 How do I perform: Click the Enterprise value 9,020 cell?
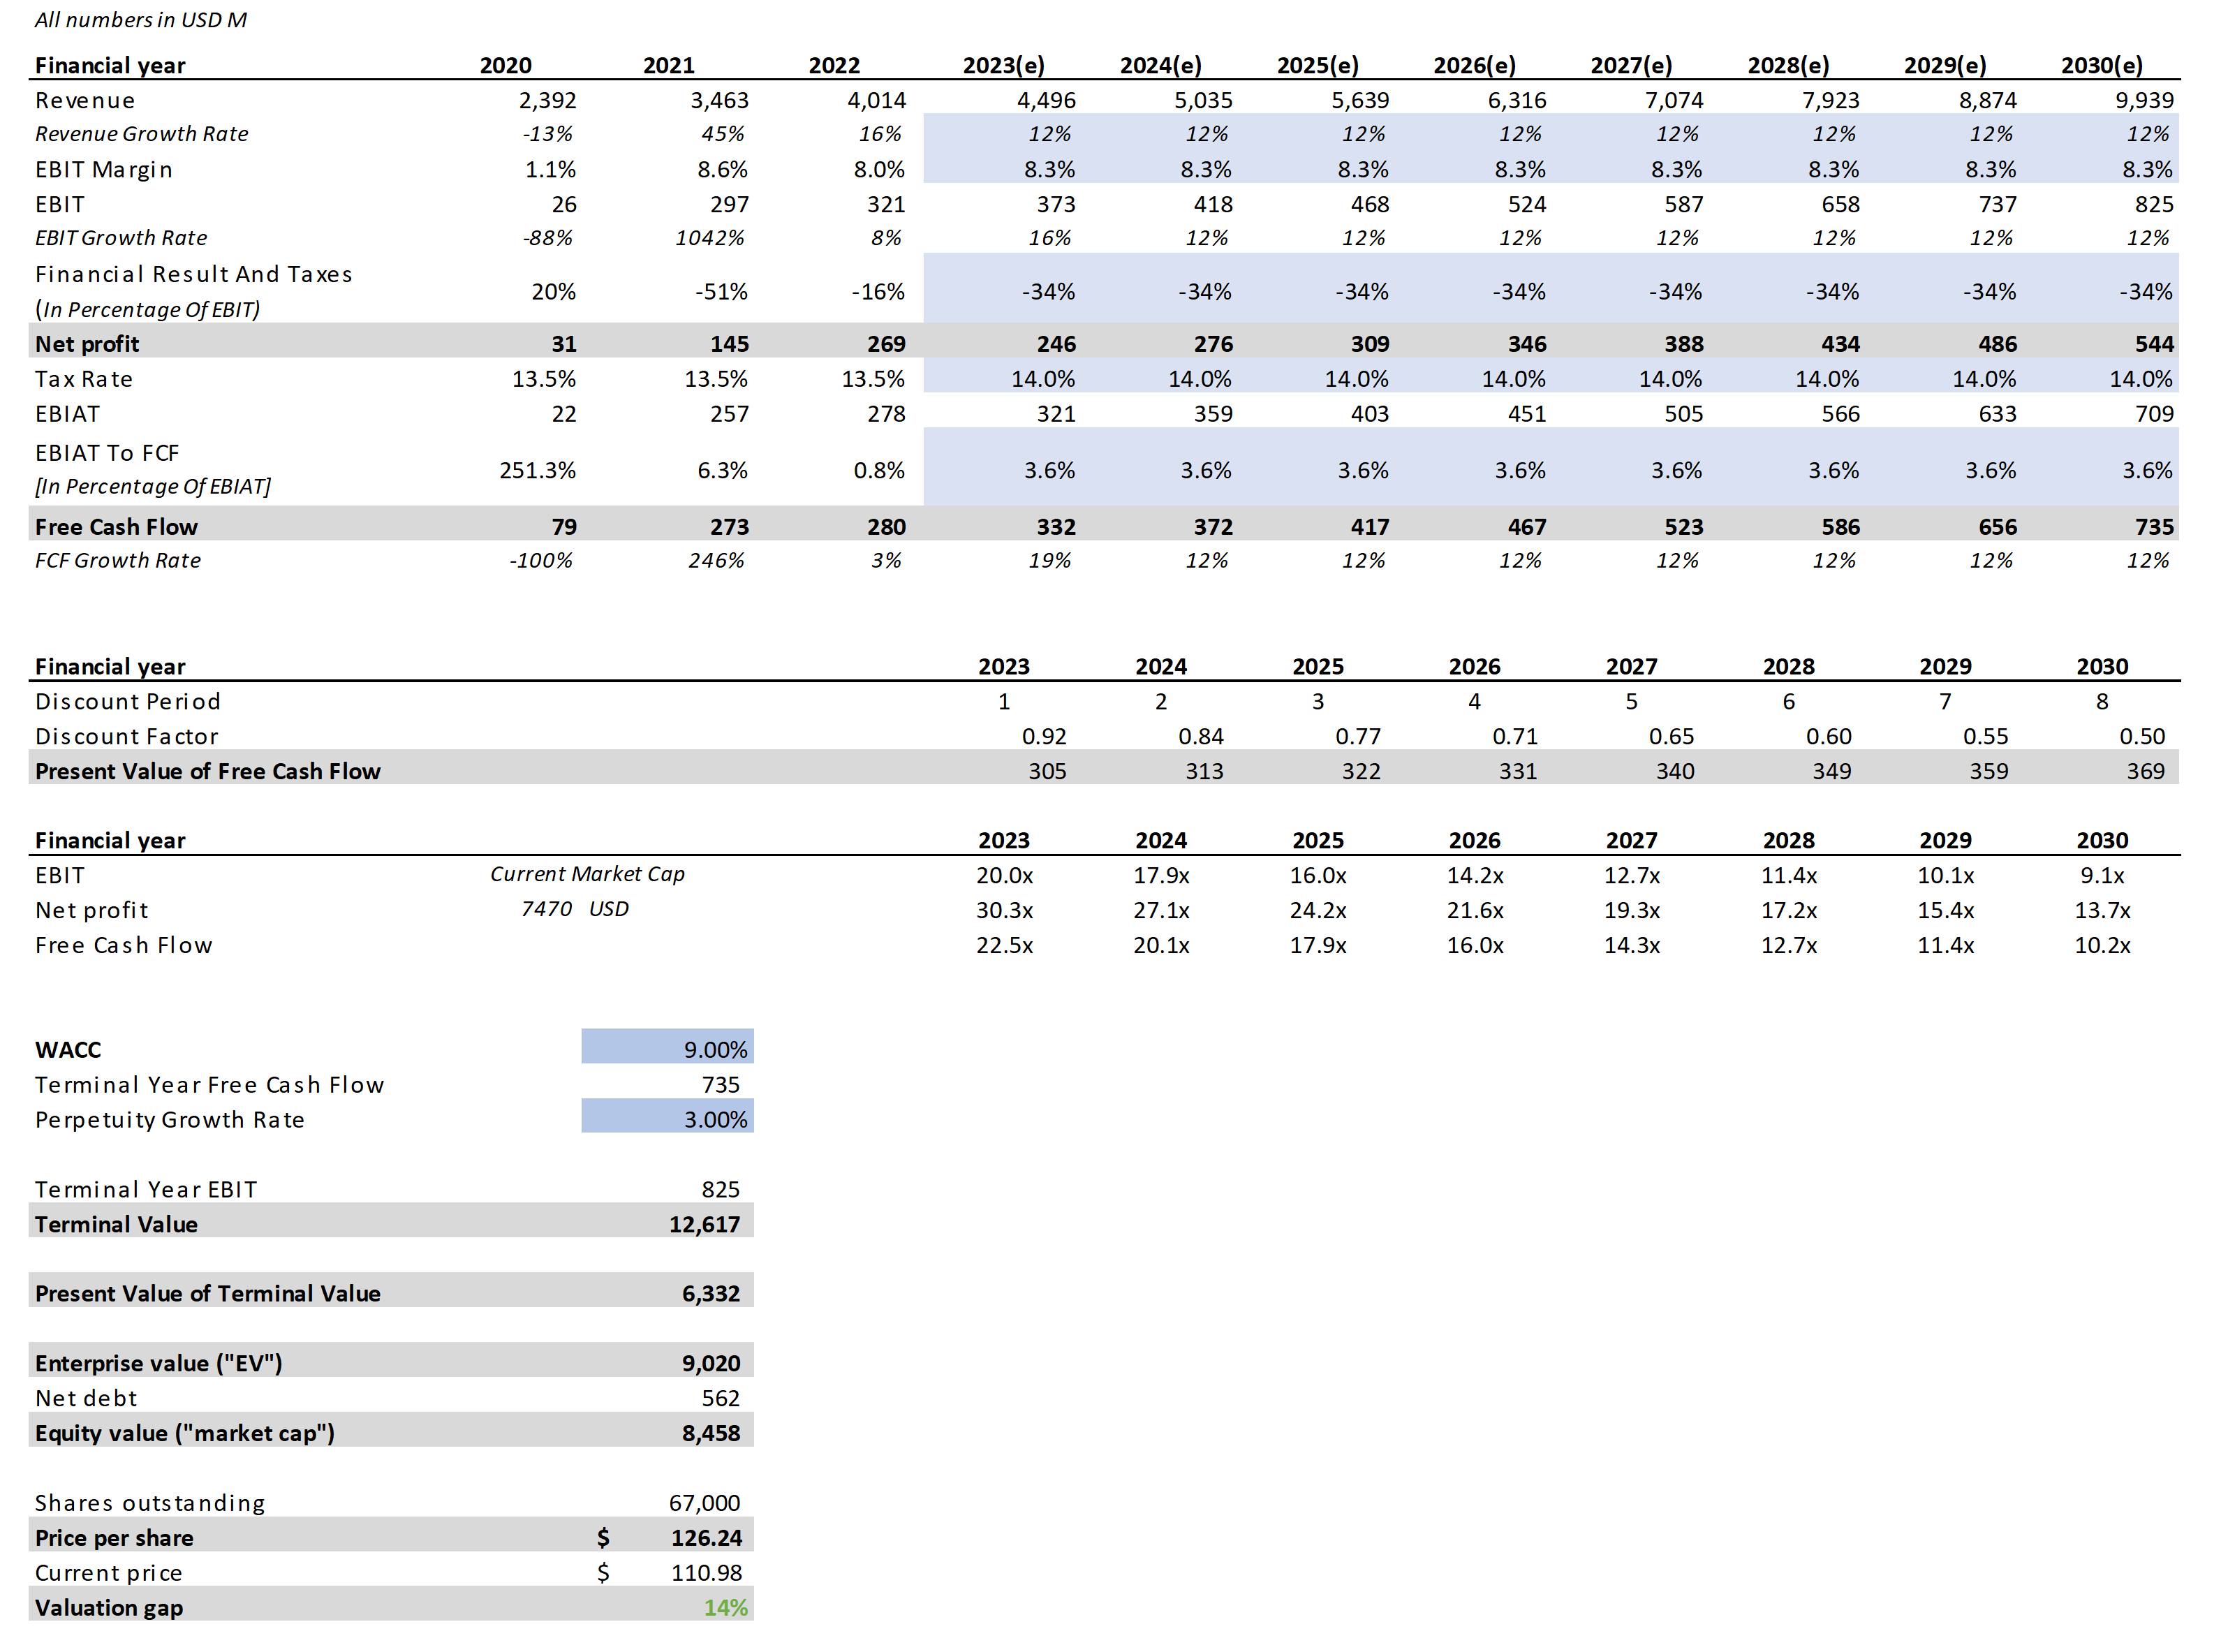tap(711, 1363)
